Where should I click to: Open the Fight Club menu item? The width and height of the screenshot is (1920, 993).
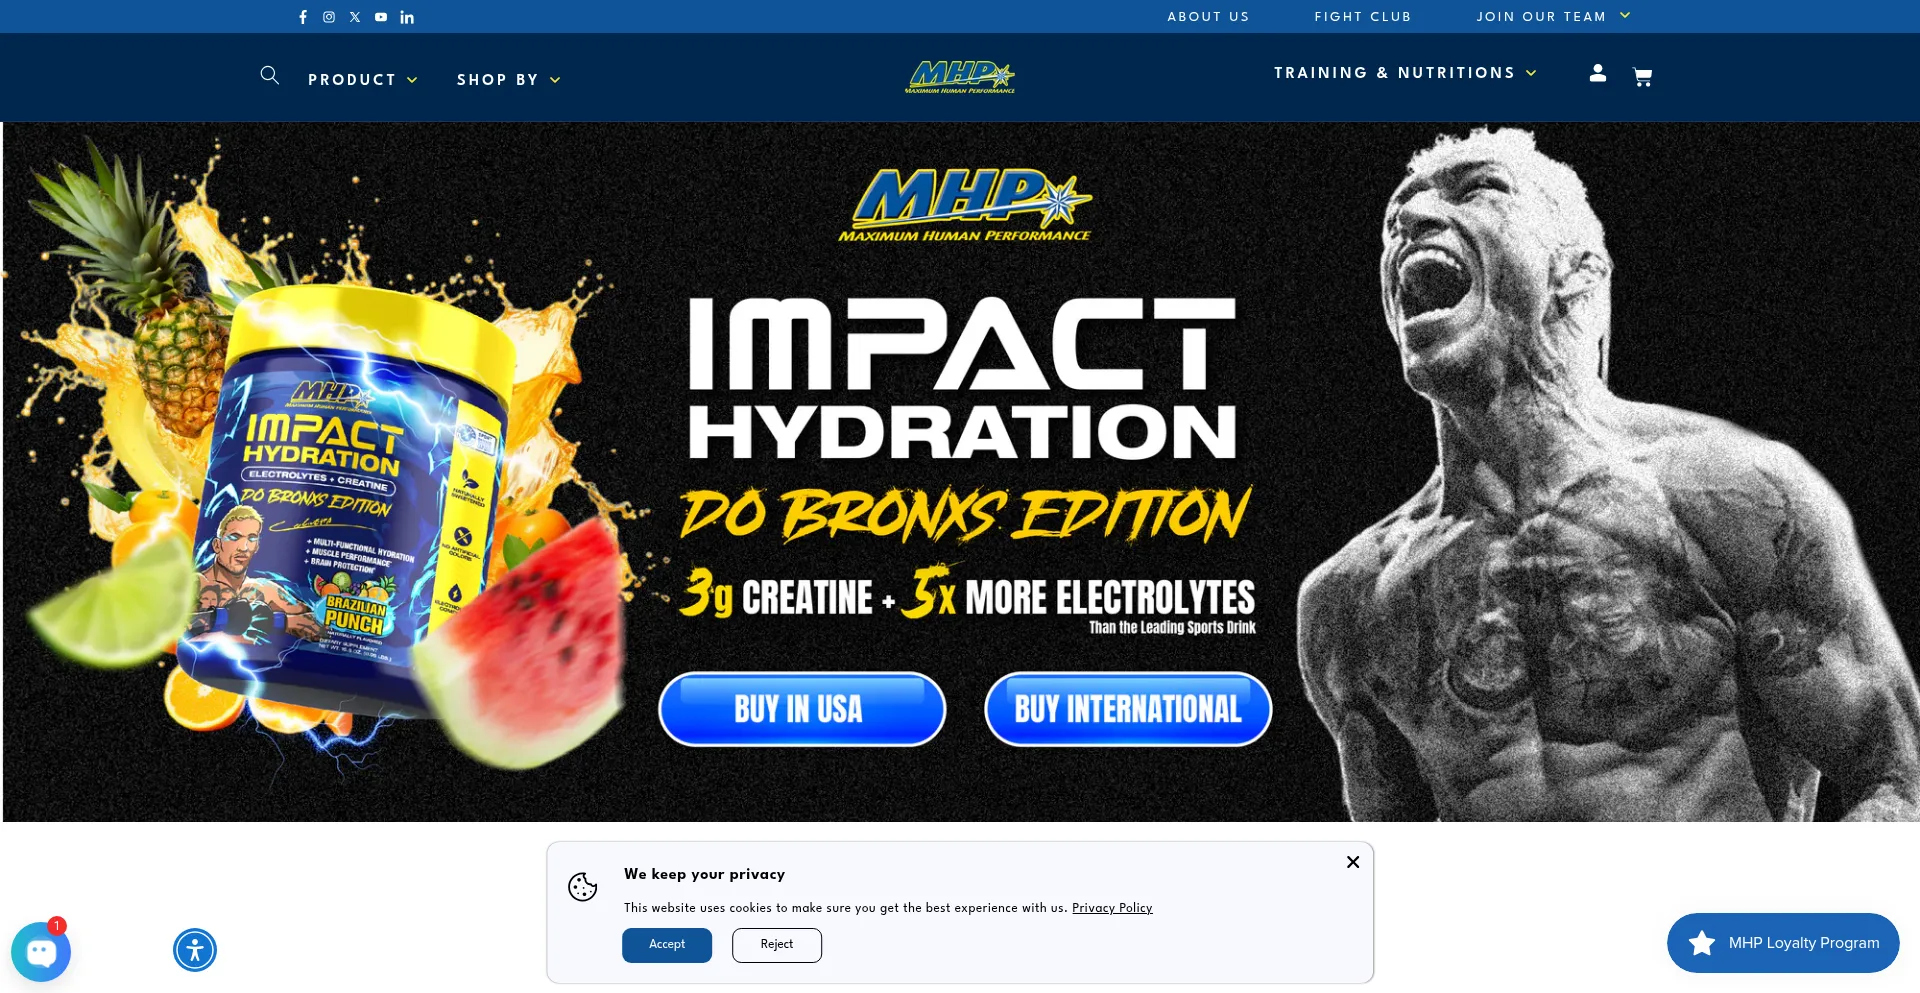pos(1363,17)
